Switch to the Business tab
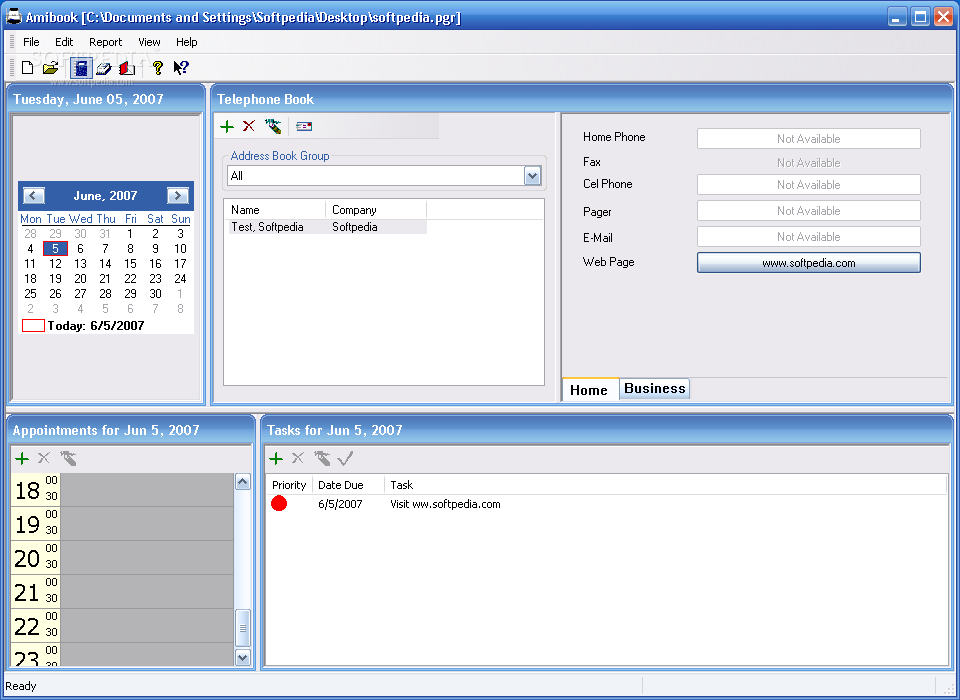 pos(654,389)
